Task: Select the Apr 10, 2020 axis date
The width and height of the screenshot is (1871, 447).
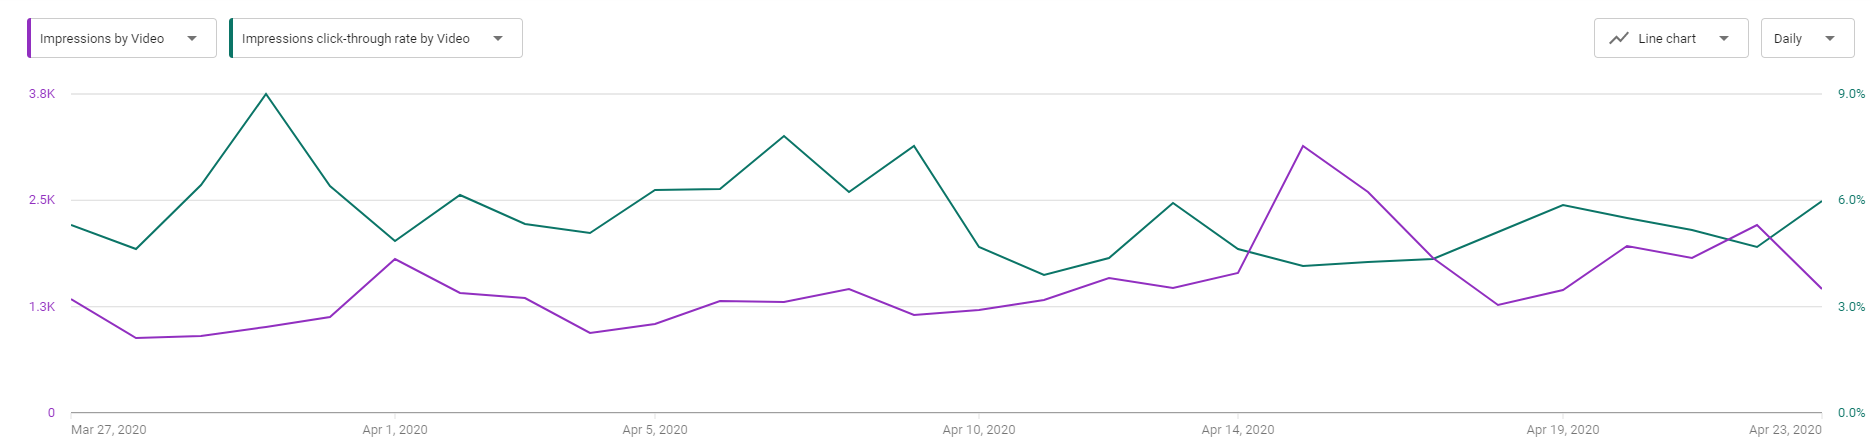Action: (x=978, y=430)
